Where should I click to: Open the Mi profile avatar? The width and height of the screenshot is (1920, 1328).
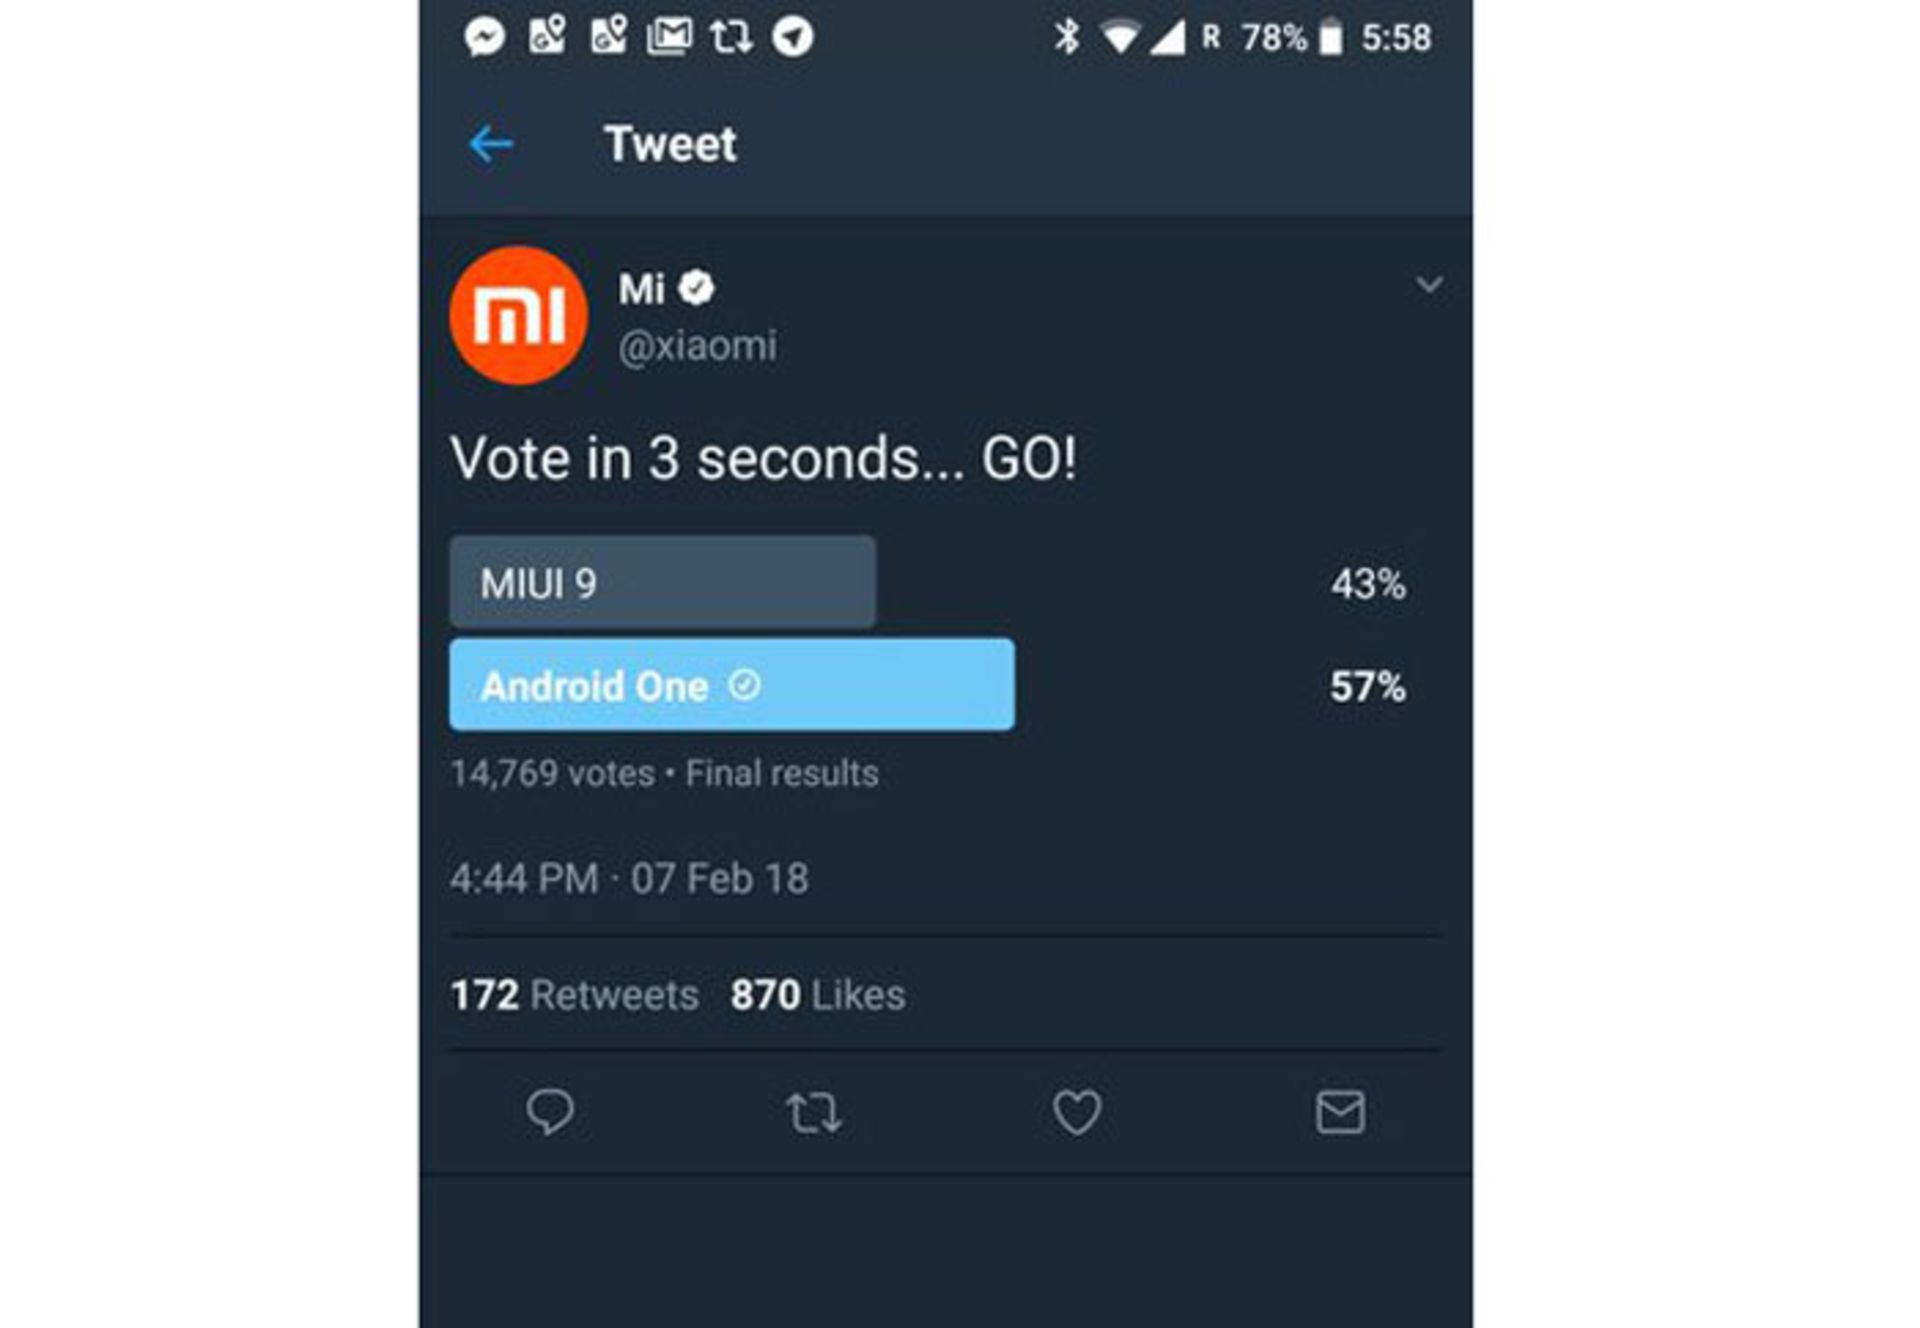[x=518, y=316]
